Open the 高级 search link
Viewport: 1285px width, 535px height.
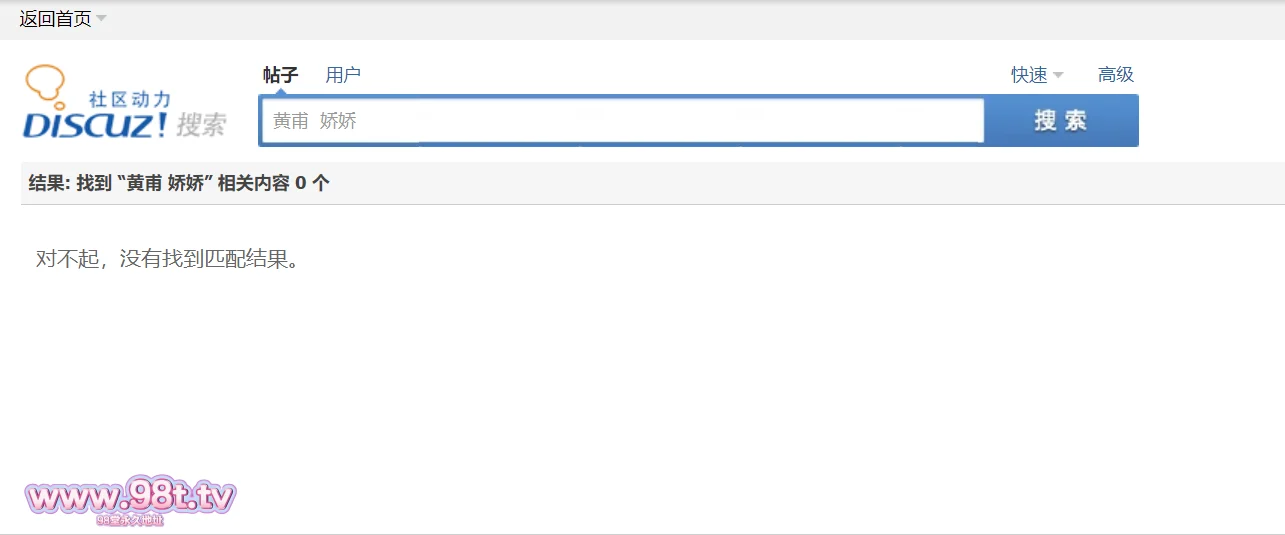[x=1116, y=75]
